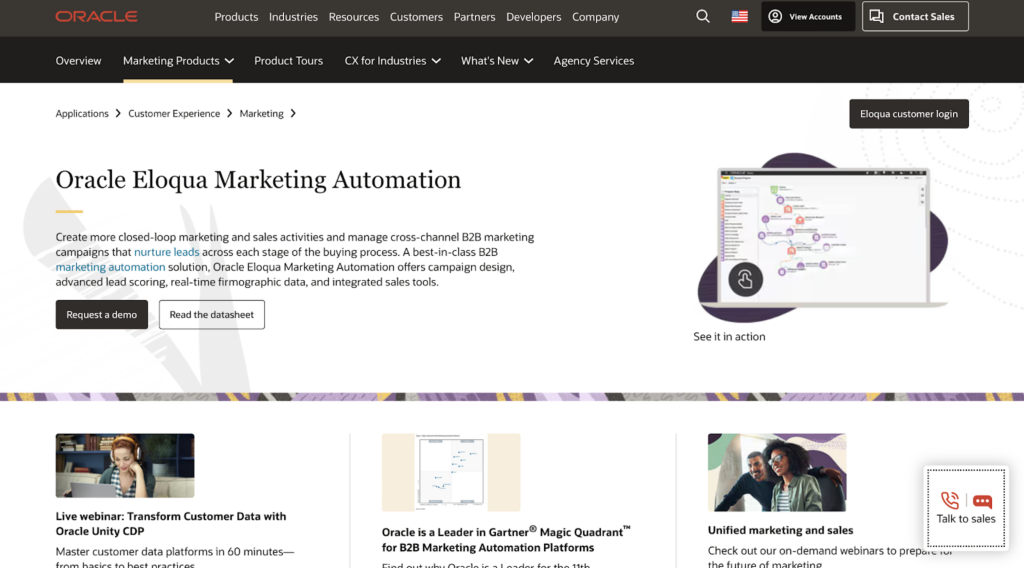Follow the Marketing breadcrumb link
1024x568 pixels.
261,114
